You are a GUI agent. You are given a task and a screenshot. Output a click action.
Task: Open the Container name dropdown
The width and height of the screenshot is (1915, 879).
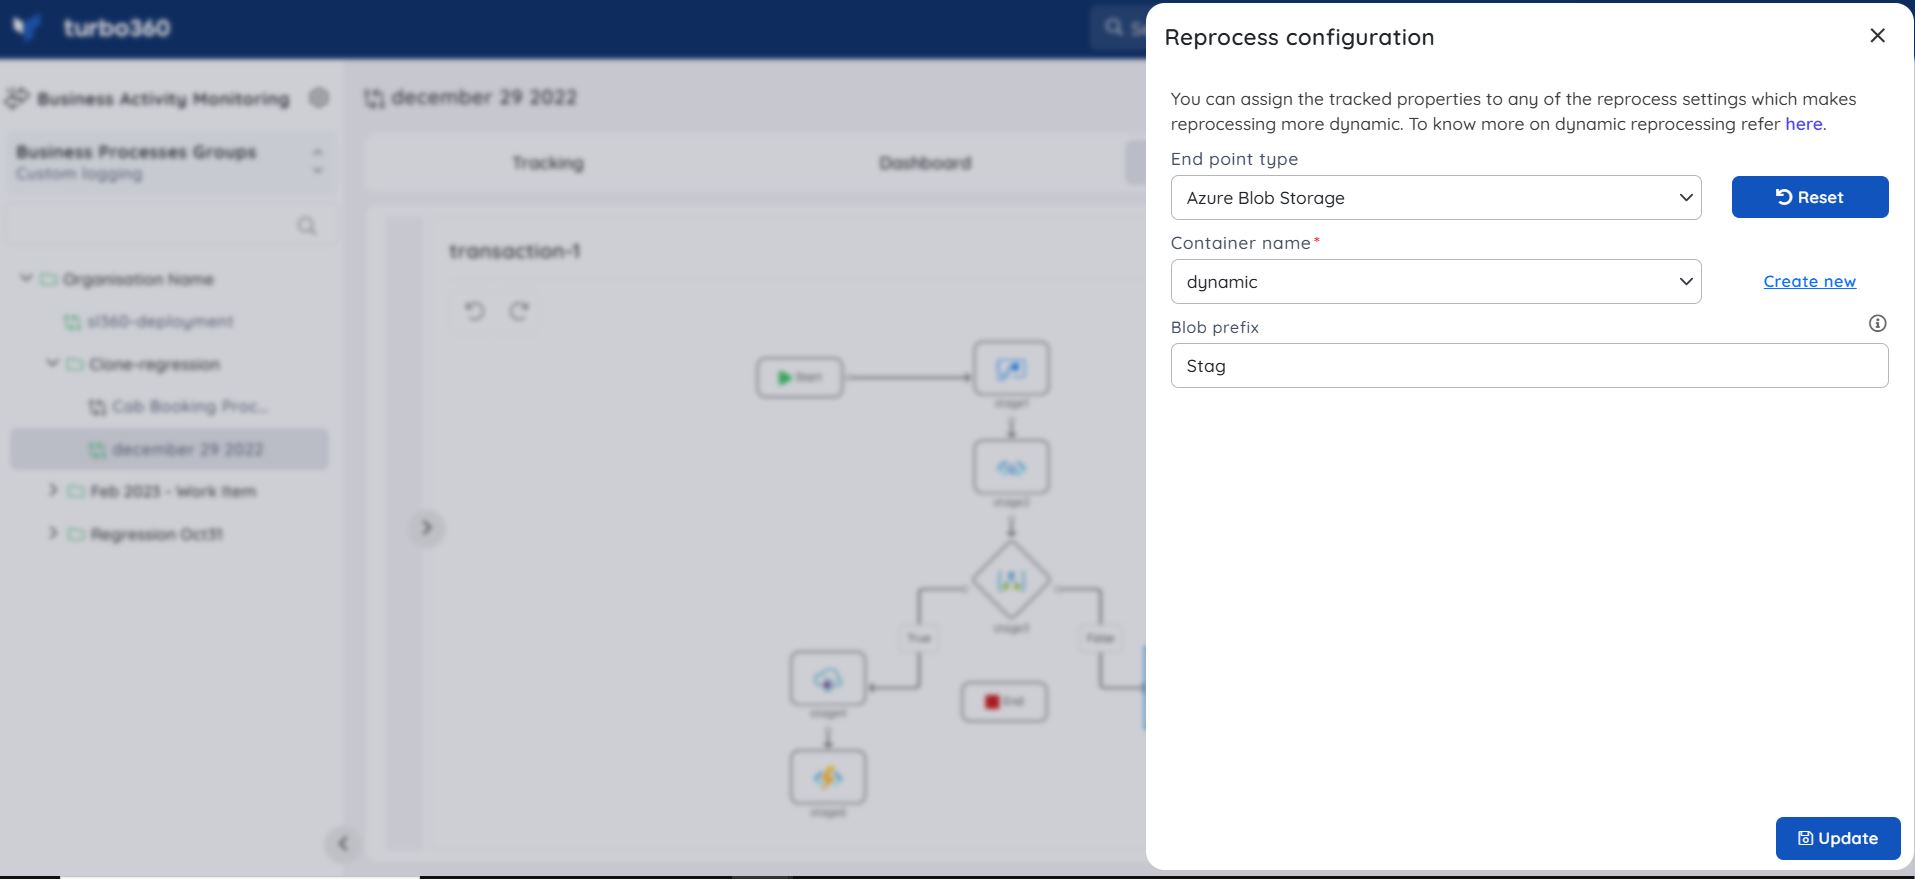click(x=1435, y=282)
